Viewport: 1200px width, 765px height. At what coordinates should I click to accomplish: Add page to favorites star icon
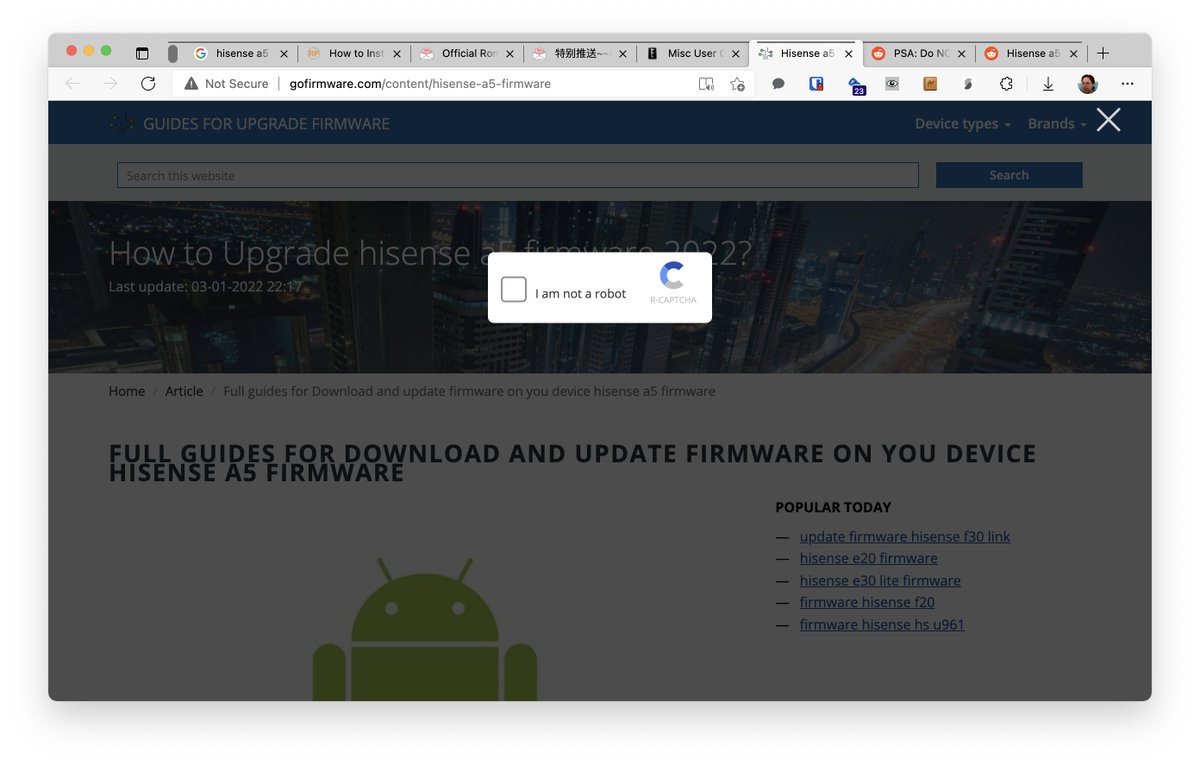737,84
